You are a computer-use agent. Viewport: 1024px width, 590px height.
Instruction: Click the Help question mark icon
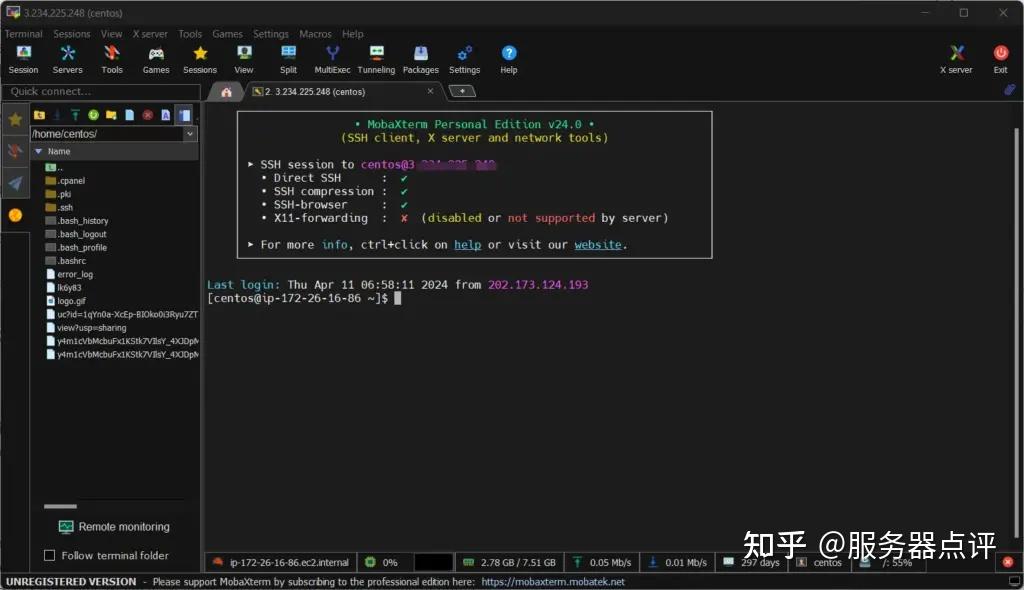click(x=509, y=59)
